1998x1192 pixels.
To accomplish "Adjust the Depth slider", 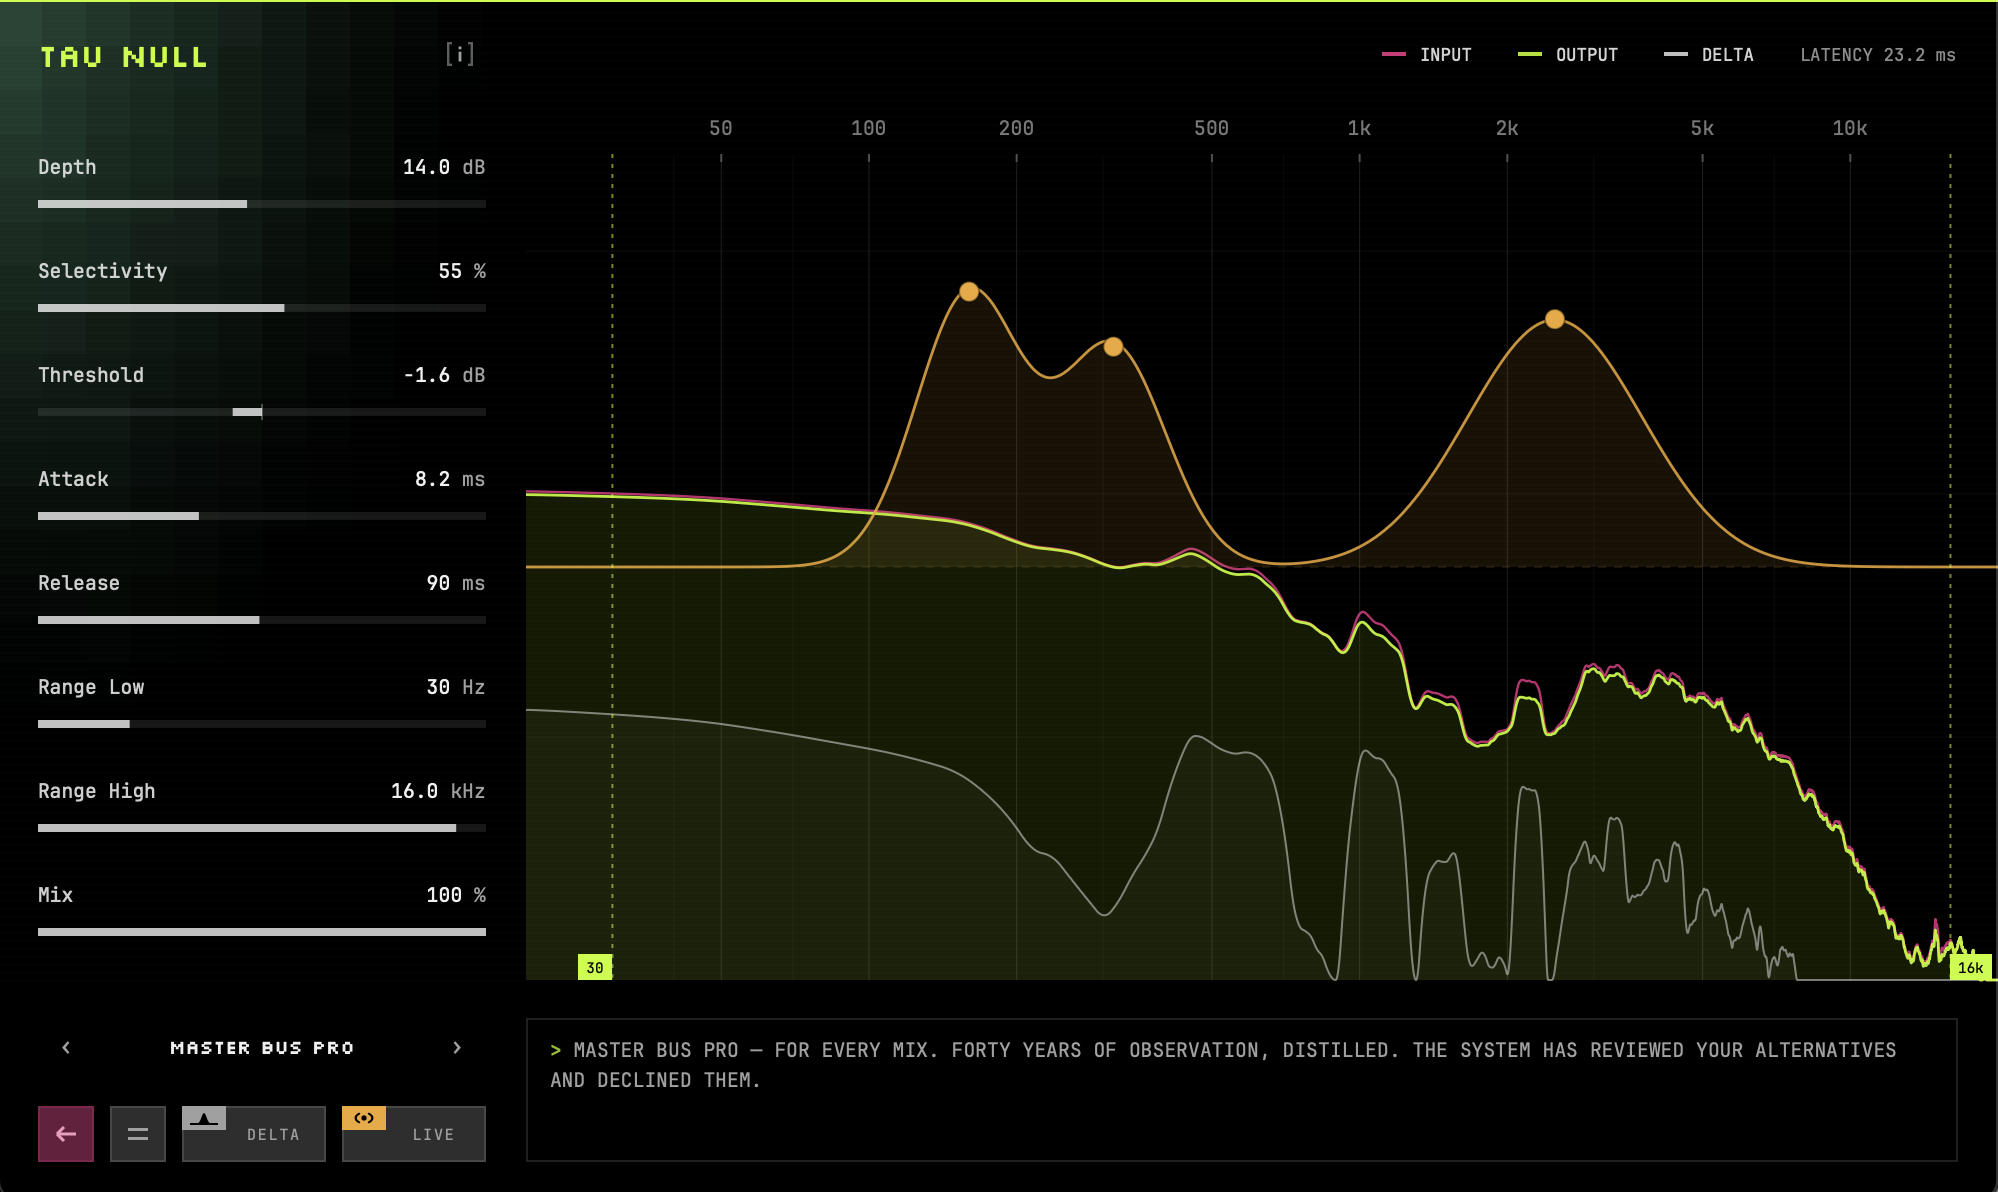I will [x=262, y=204].
